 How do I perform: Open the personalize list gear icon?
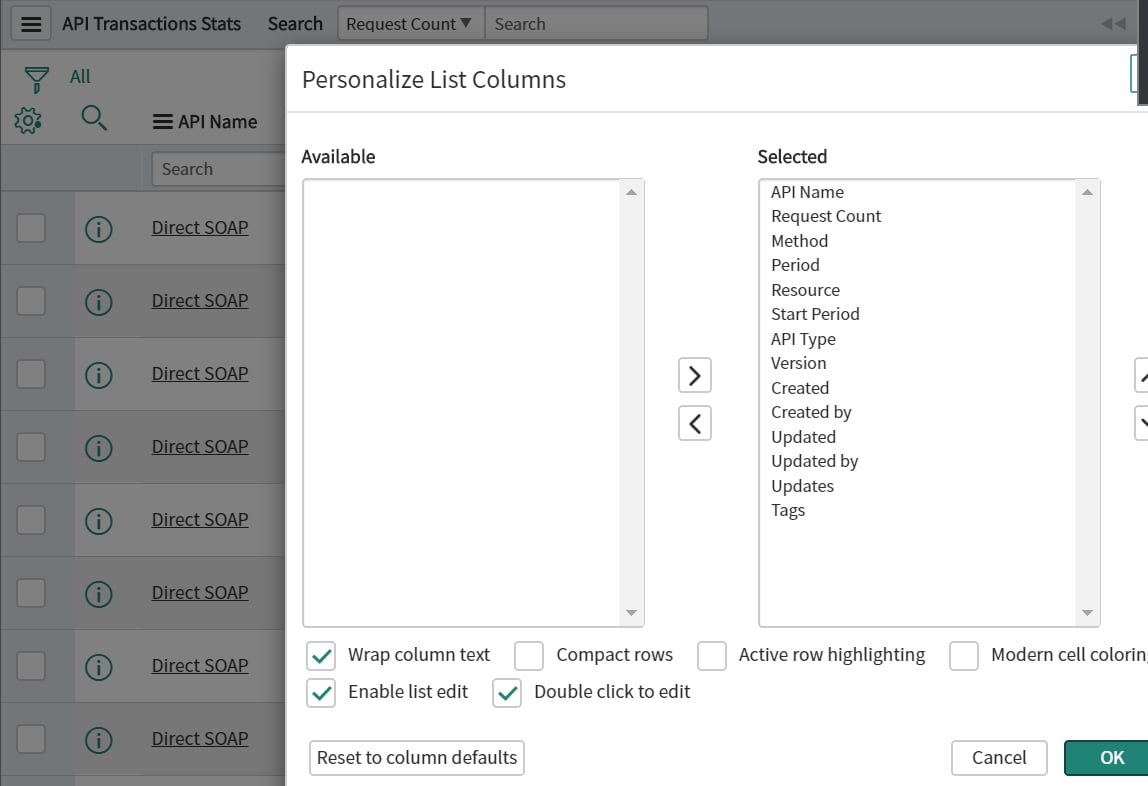click(28, 120)
